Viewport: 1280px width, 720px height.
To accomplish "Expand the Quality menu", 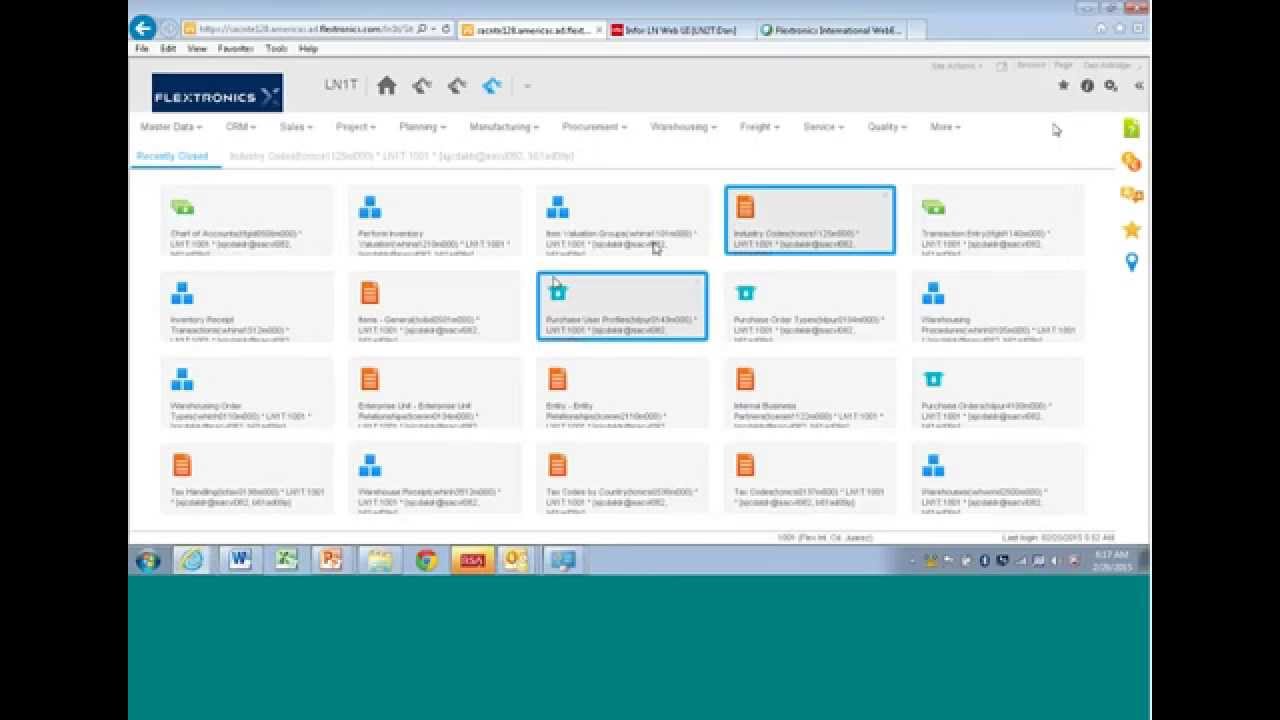I will 887,127.
